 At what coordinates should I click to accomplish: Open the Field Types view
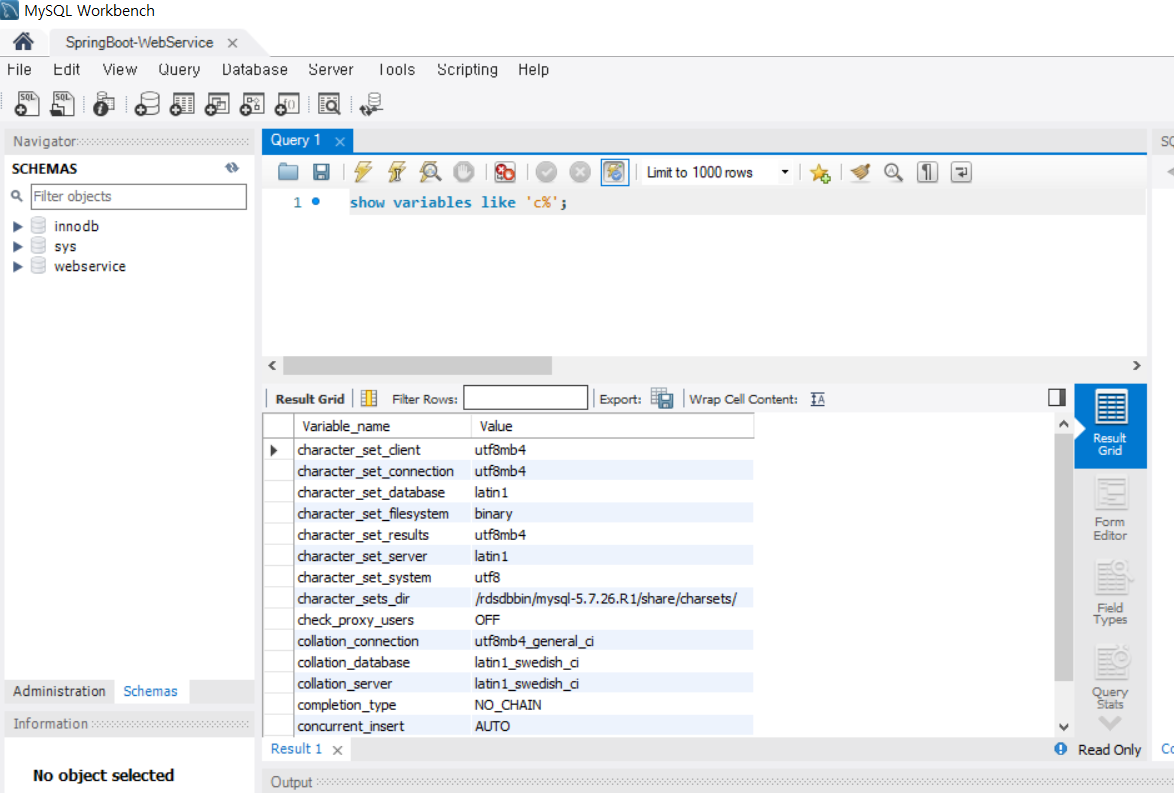tap(1110, 593)
